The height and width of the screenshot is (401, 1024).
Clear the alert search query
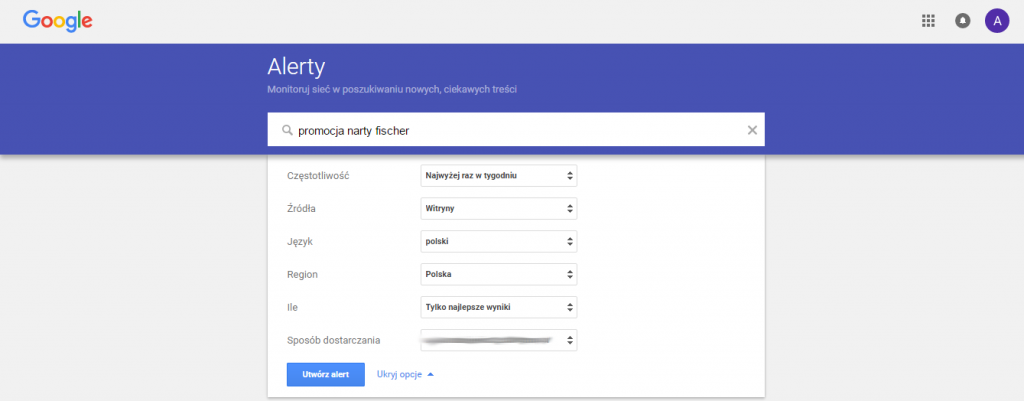click(752, 130)
